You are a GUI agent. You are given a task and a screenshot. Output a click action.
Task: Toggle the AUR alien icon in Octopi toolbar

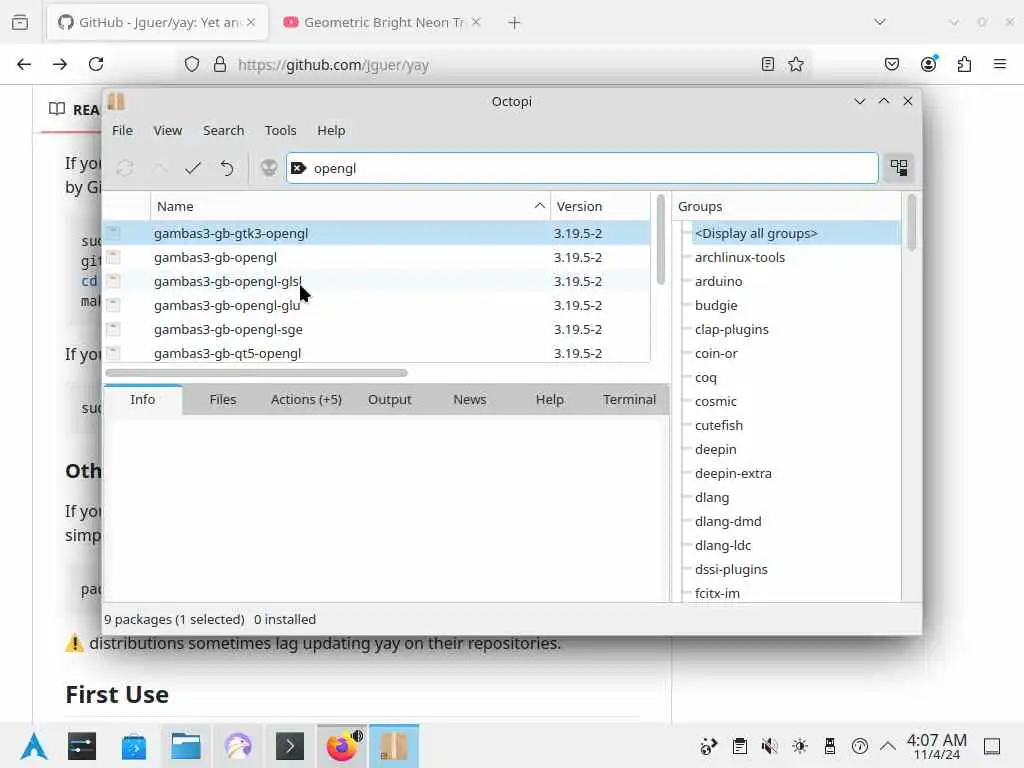pyautogui.click(x=269, y=168)
